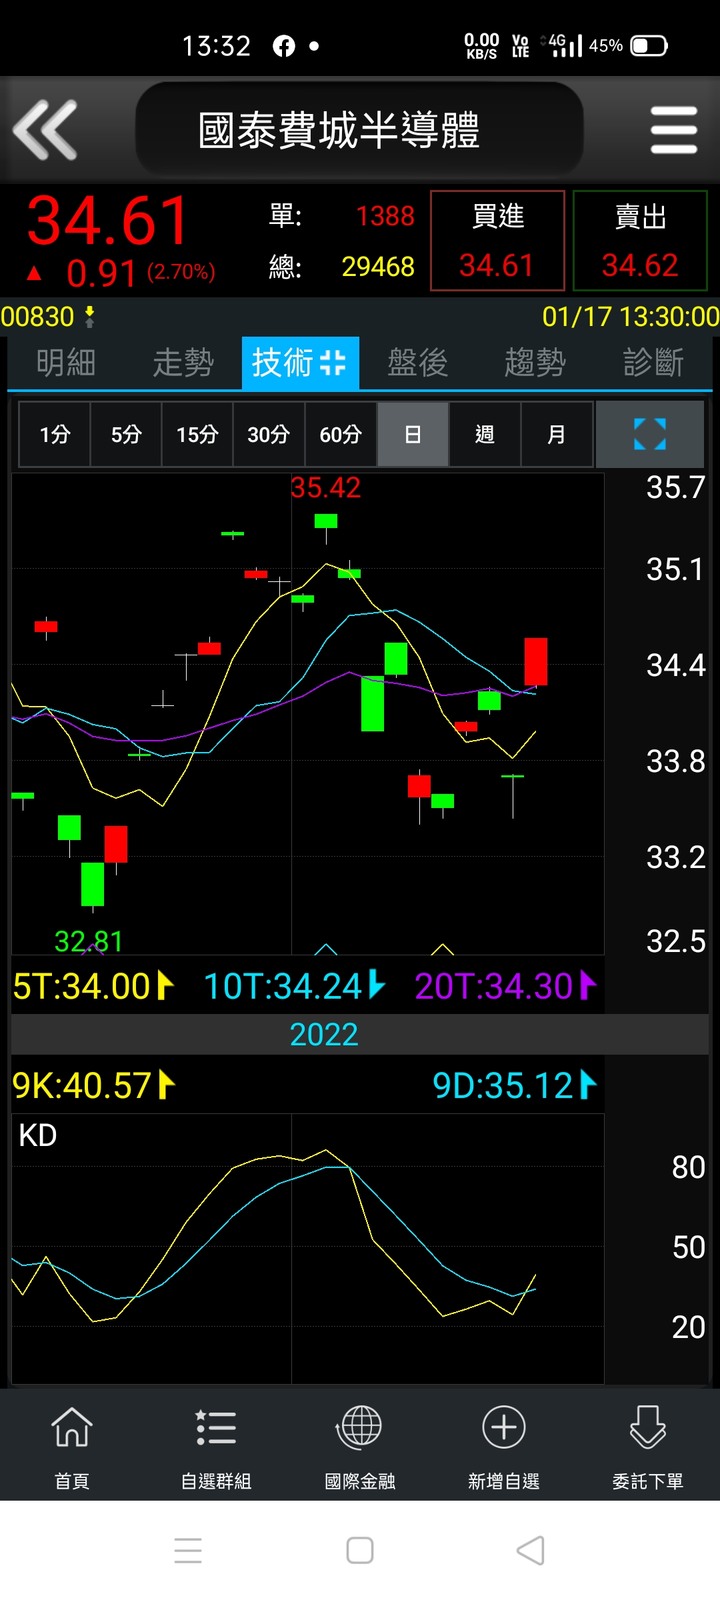Image resolution: width=720 pixels, height=1600 pixels.
Task: Tap the KD chart area
Action: click(x=307, y=1250)
